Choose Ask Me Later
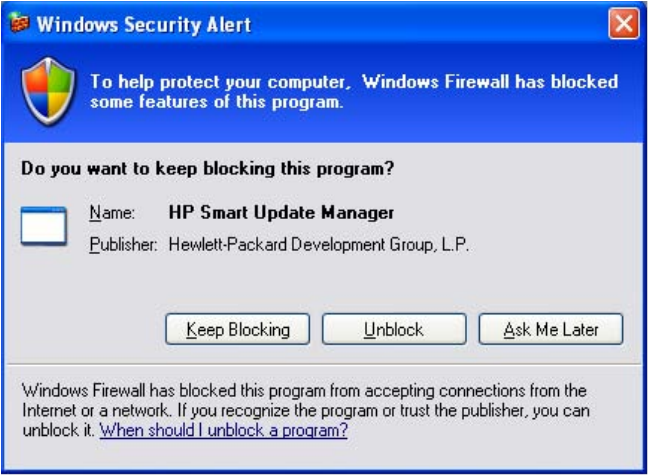 pyautogui.click(x=550, y=329)
